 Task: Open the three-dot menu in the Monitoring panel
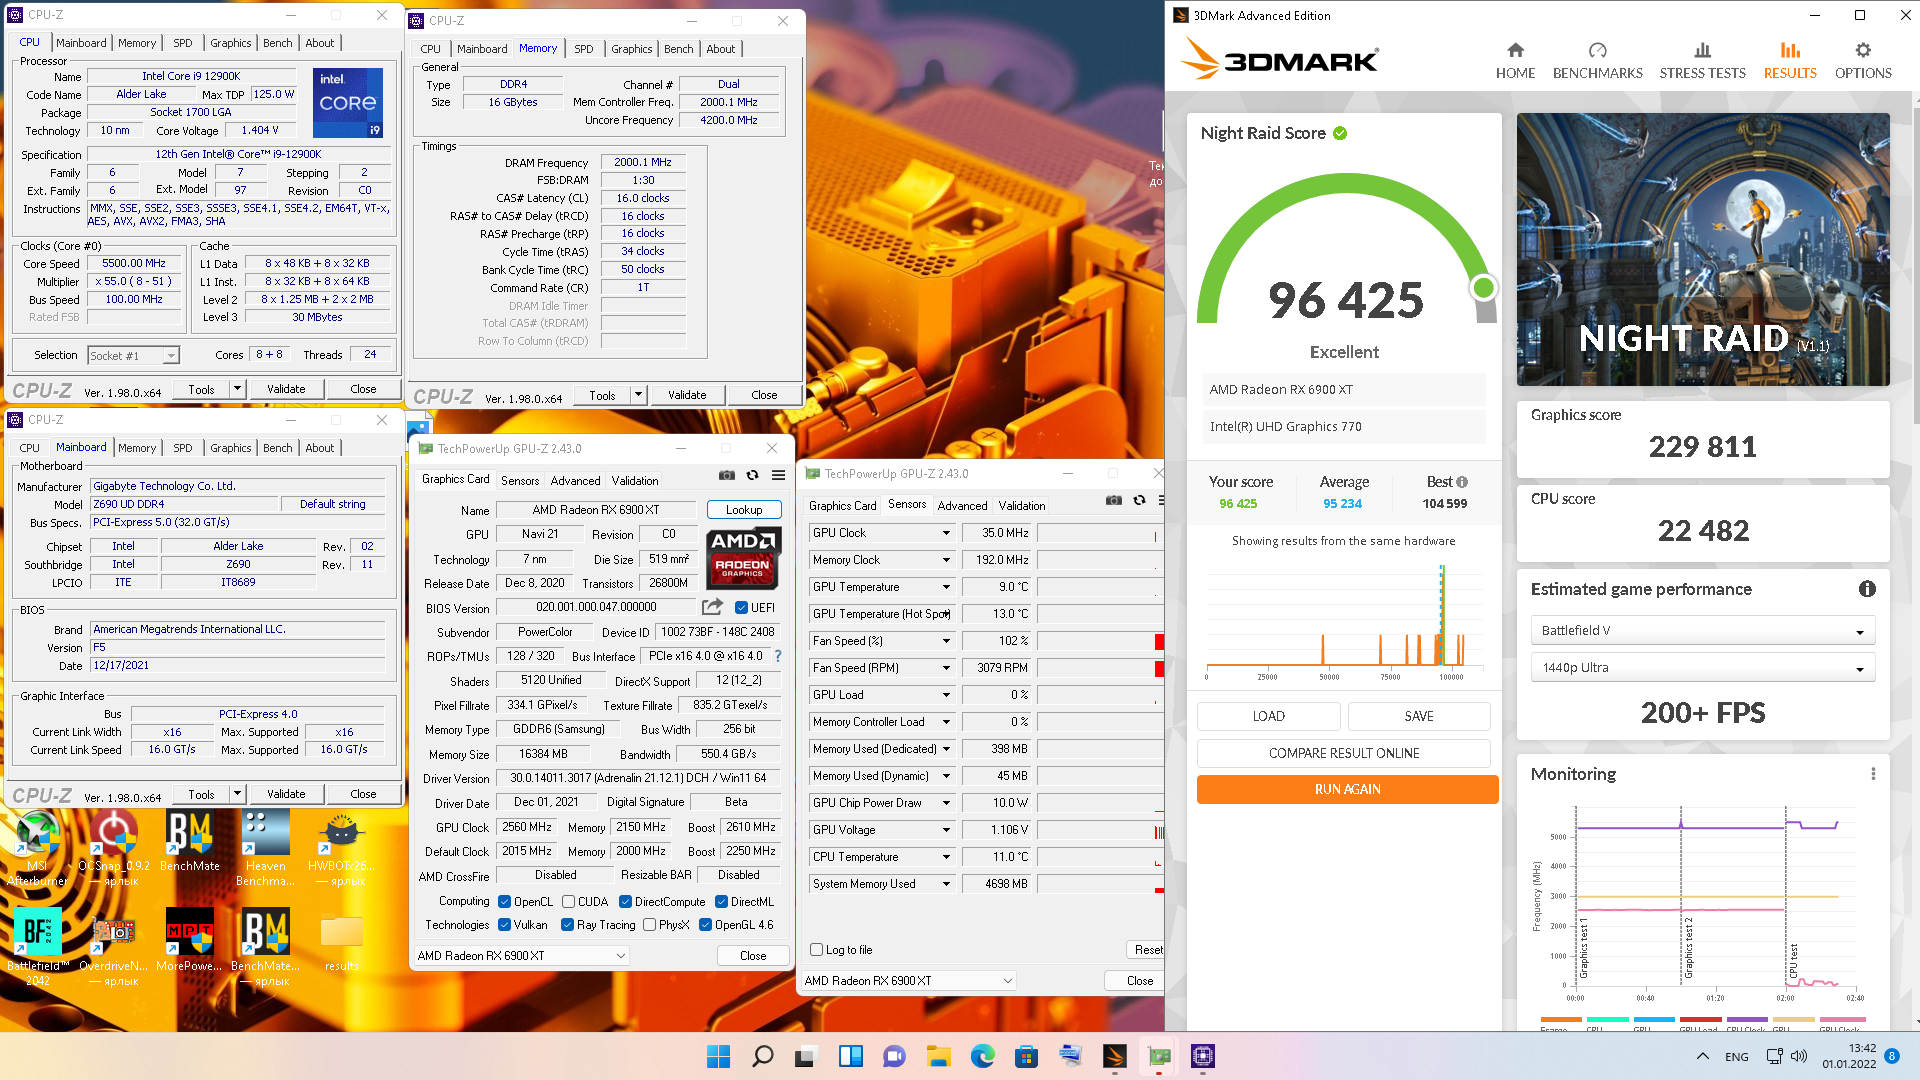(1873, 774)
